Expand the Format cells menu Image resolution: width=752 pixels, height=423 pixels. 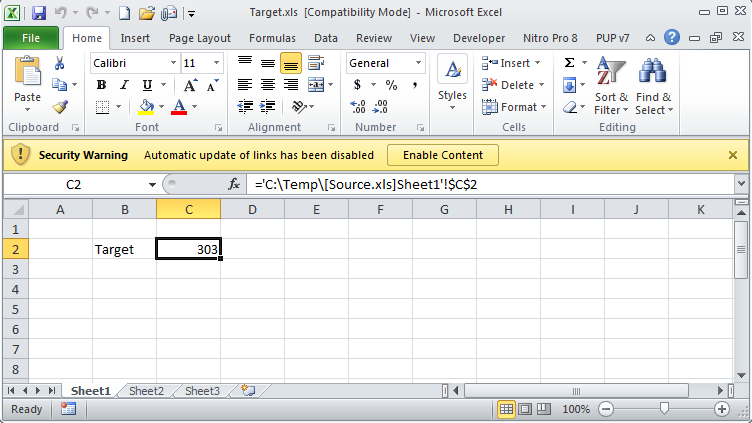pyautogui.click(x=514, y=107)
